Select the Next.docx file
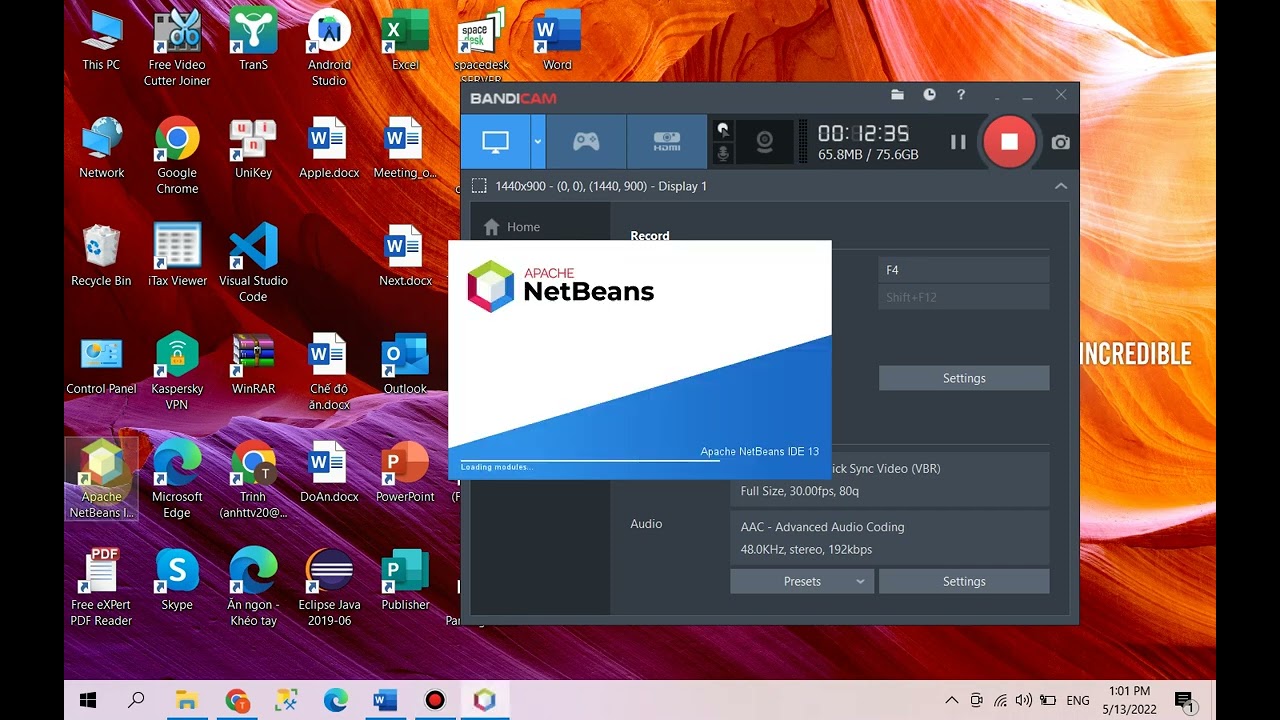This screenshot has height=720, width=1280. click(x=405, y=257)
